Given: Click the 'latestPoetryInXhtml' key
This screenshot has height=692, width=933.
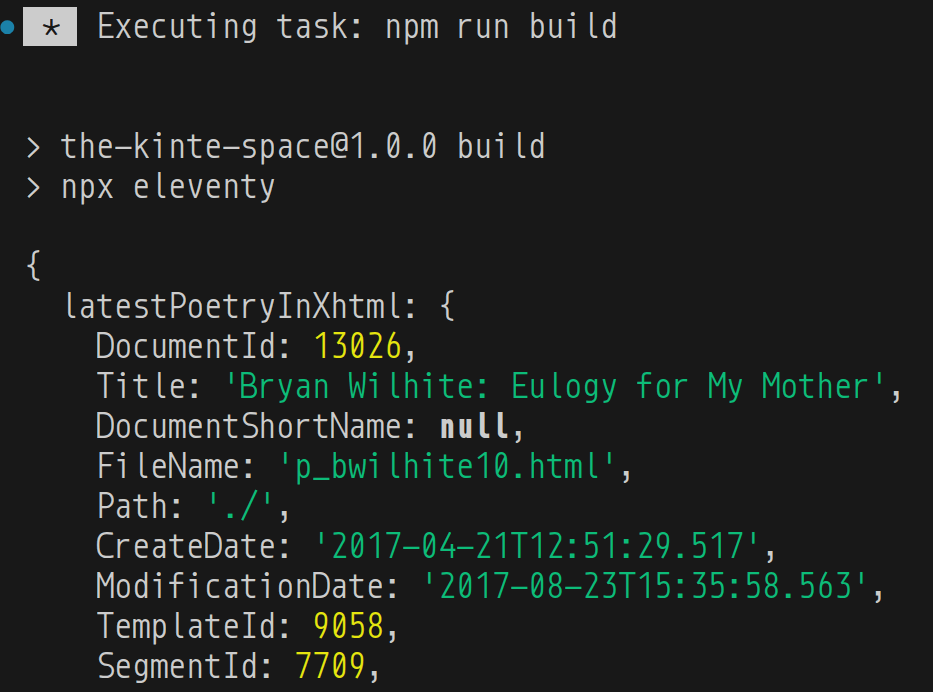Looking at the screenshot, I should [233, 307].
